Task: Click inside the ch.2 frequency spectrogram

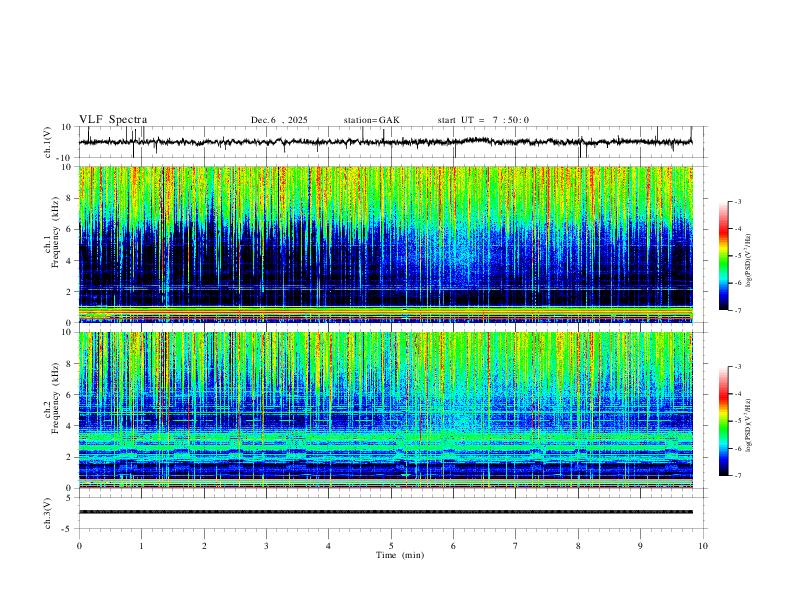Action: [x=386, y=410]
